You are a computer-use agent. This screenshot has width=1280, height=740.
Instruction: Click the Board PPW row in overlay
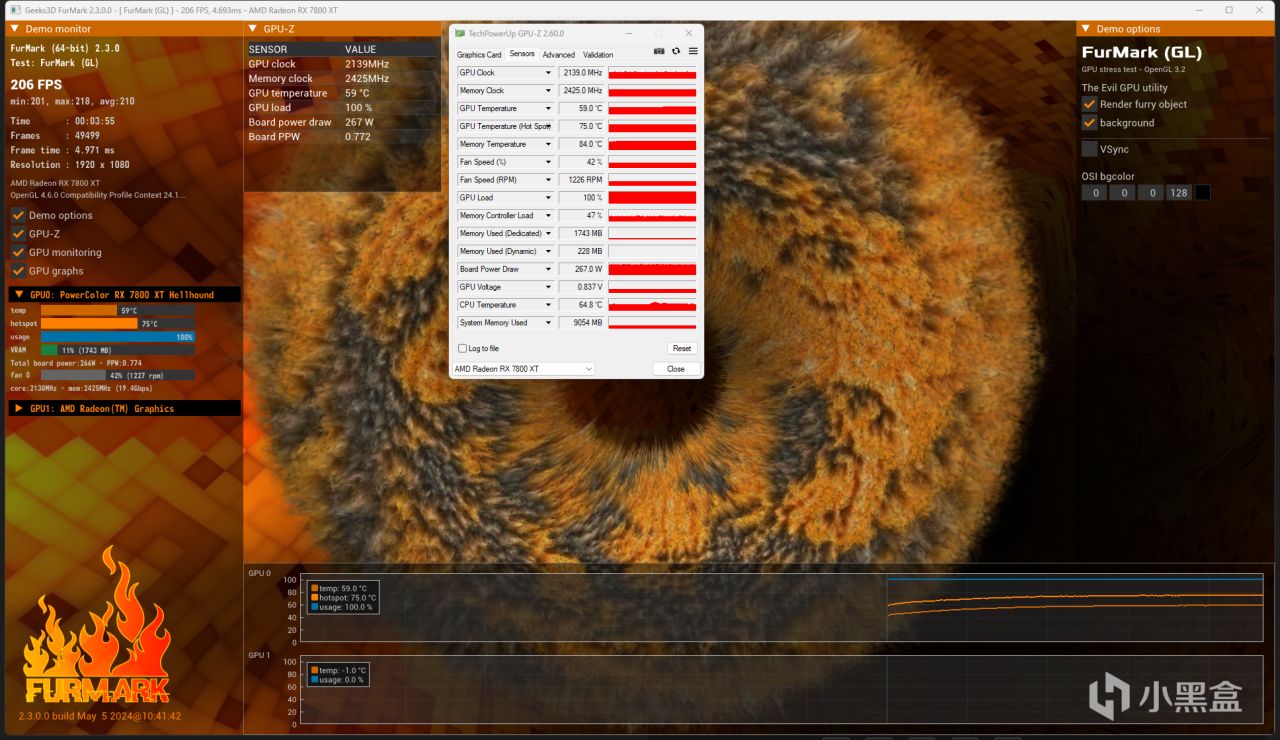coord(343,137)
